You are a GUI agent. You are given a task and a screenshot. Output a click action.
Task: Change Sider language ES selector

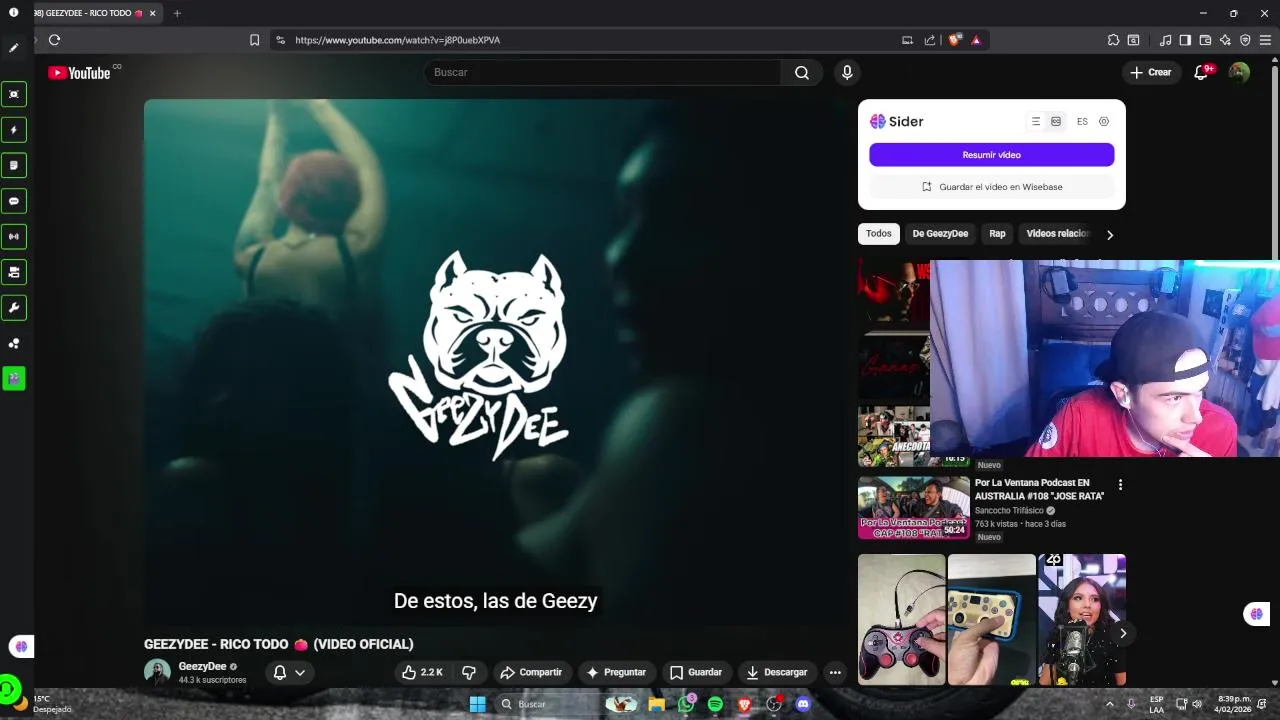tap(1082, 121)
